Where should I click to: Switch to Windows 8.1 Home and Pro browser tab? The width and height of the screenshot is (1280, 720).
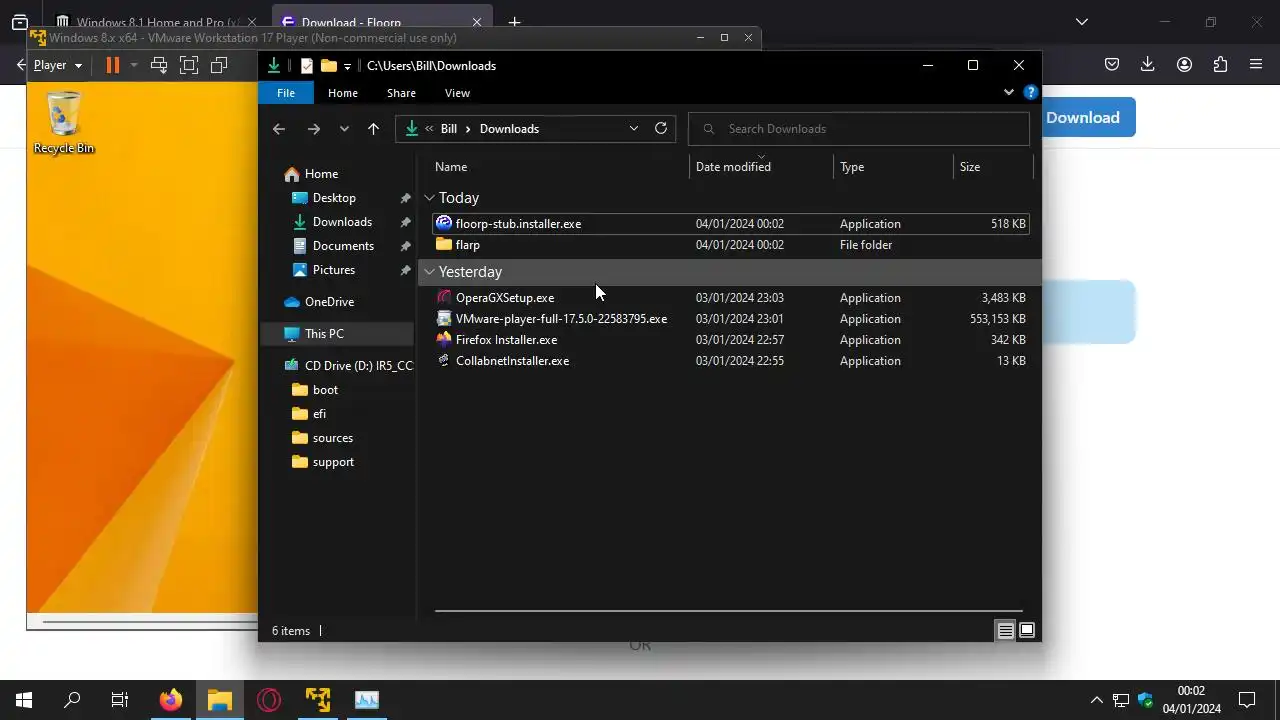point(157,21)
